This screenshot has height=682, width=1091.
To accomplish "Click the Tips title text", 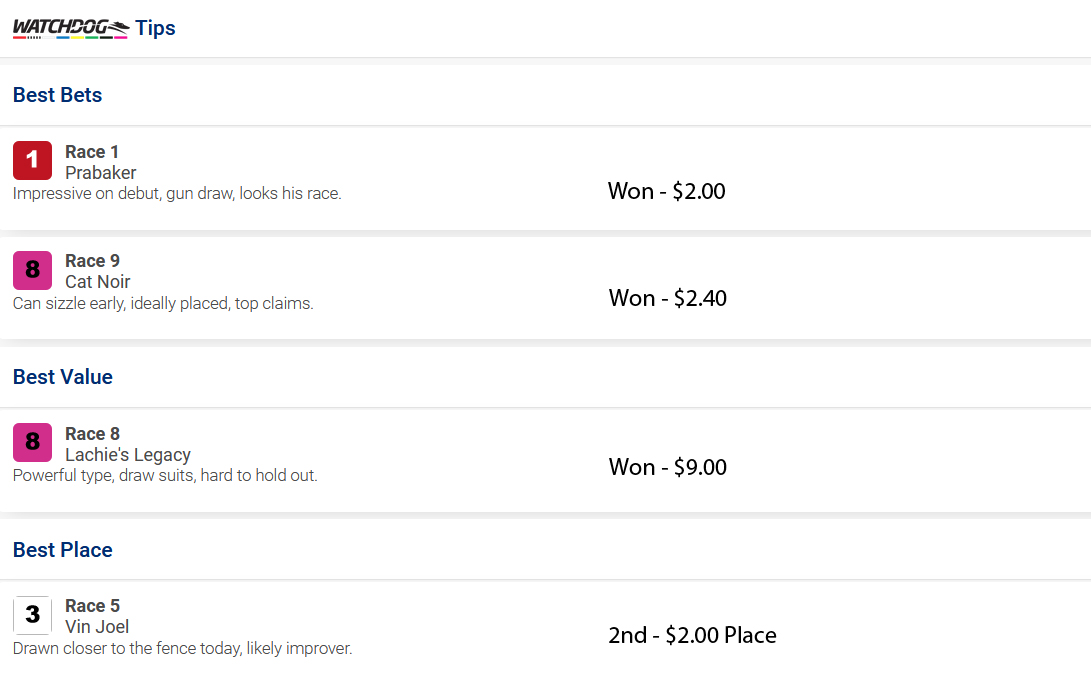I will coord(155,28).
